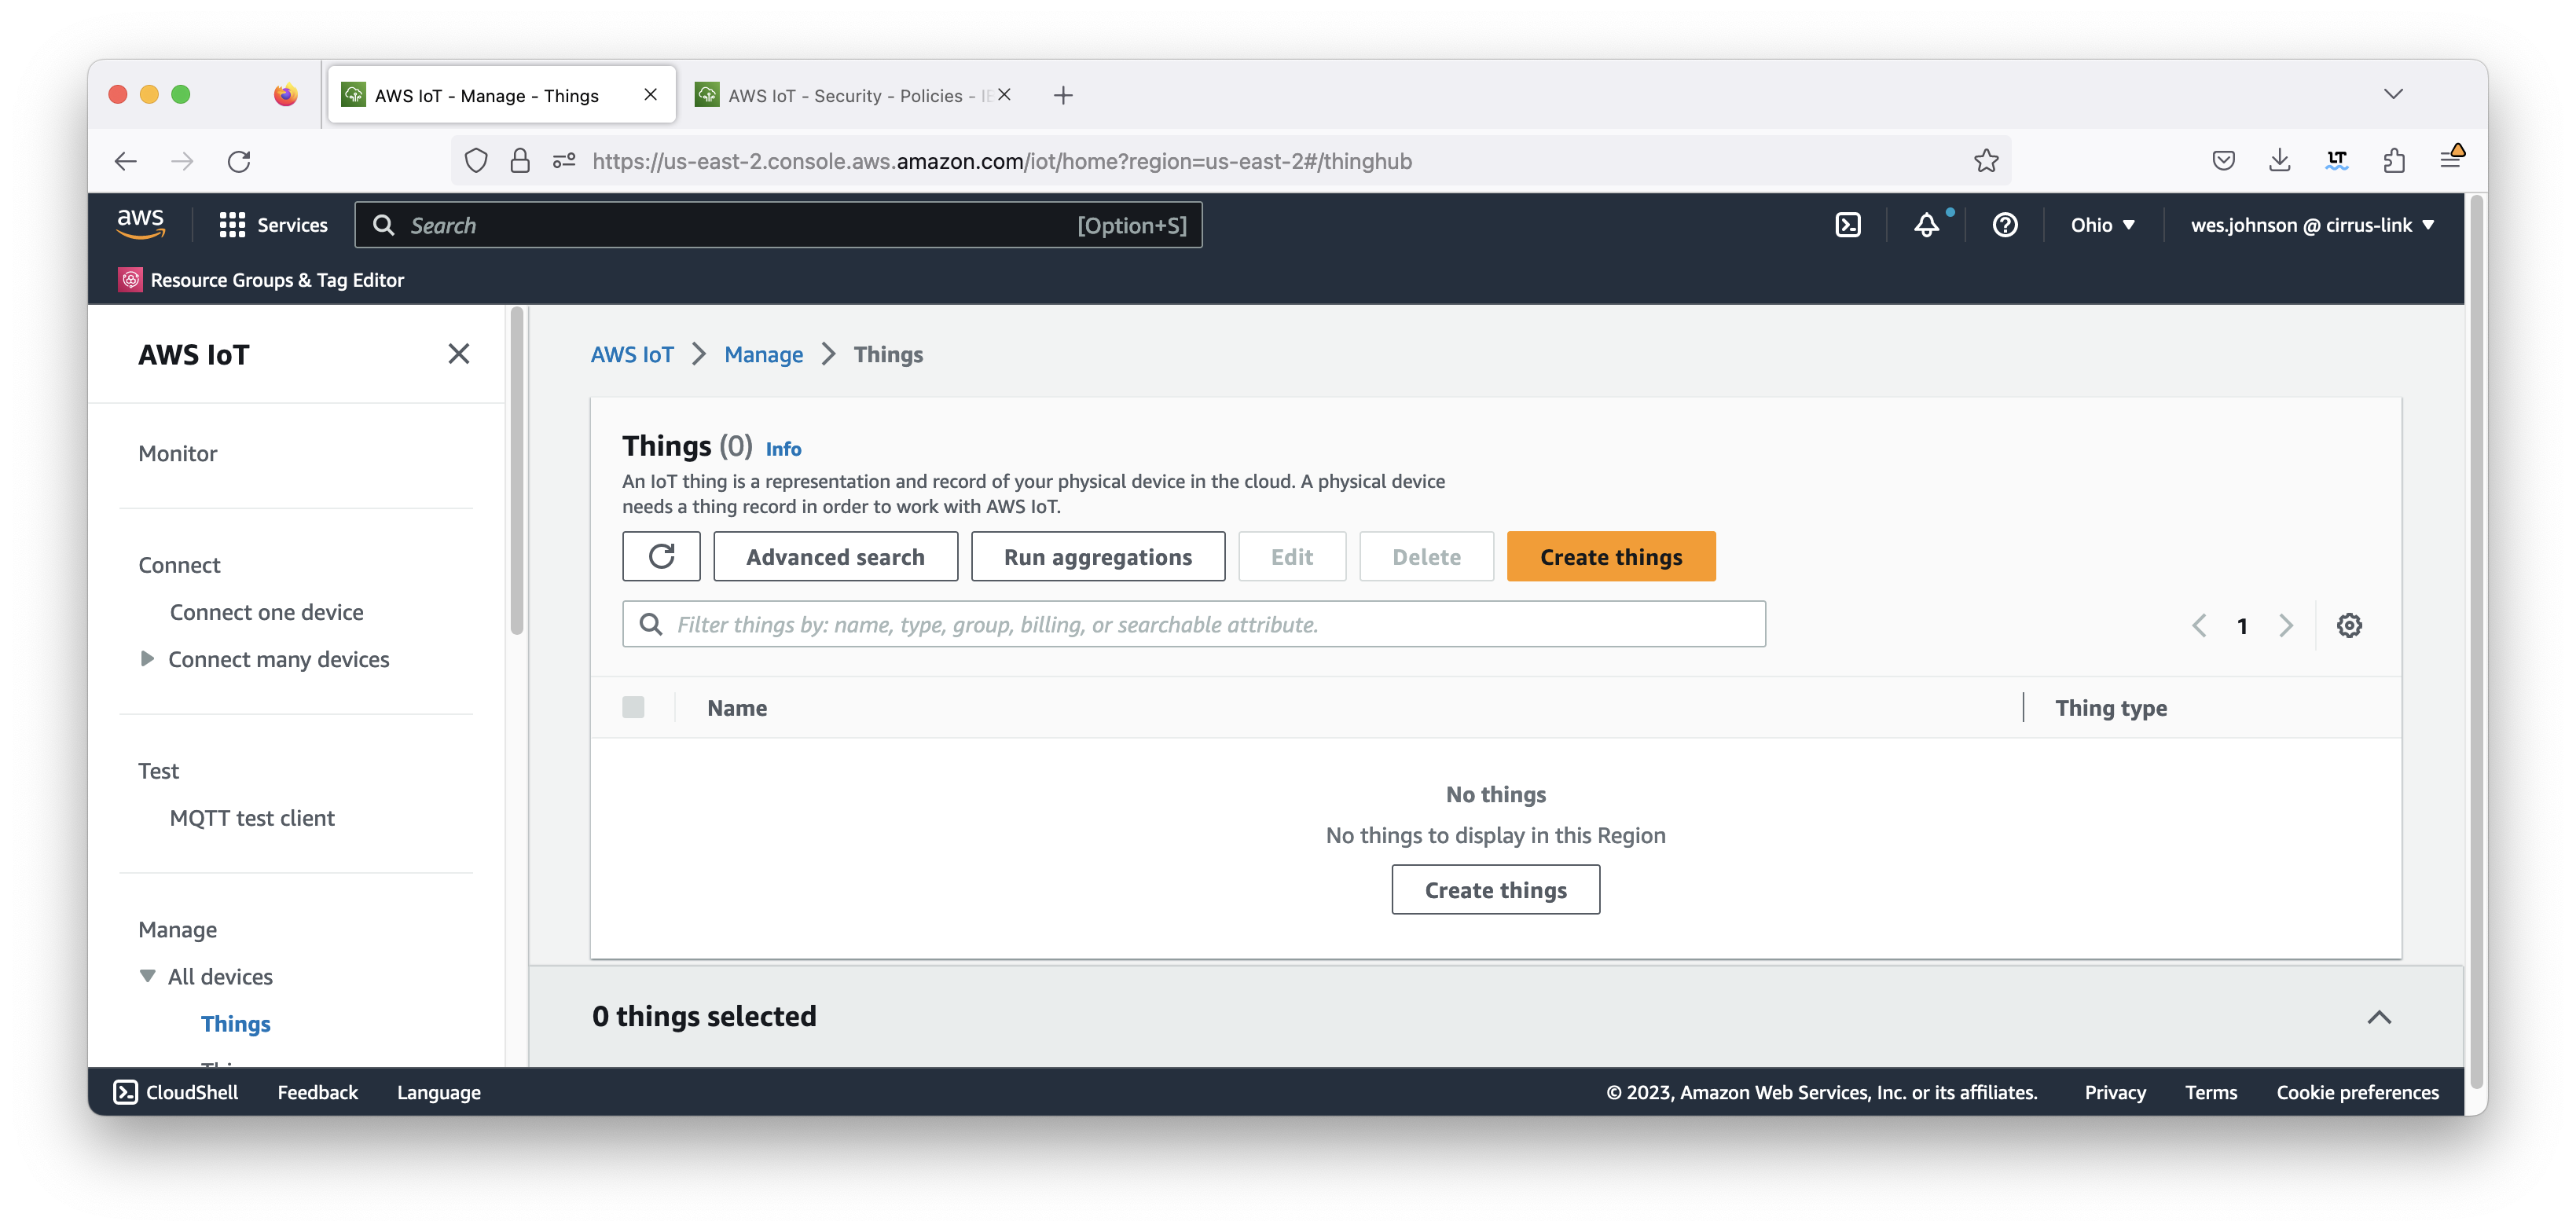Close the AWS IoT Security Policies tab

pyautogui.click(x=1004, y=95)
